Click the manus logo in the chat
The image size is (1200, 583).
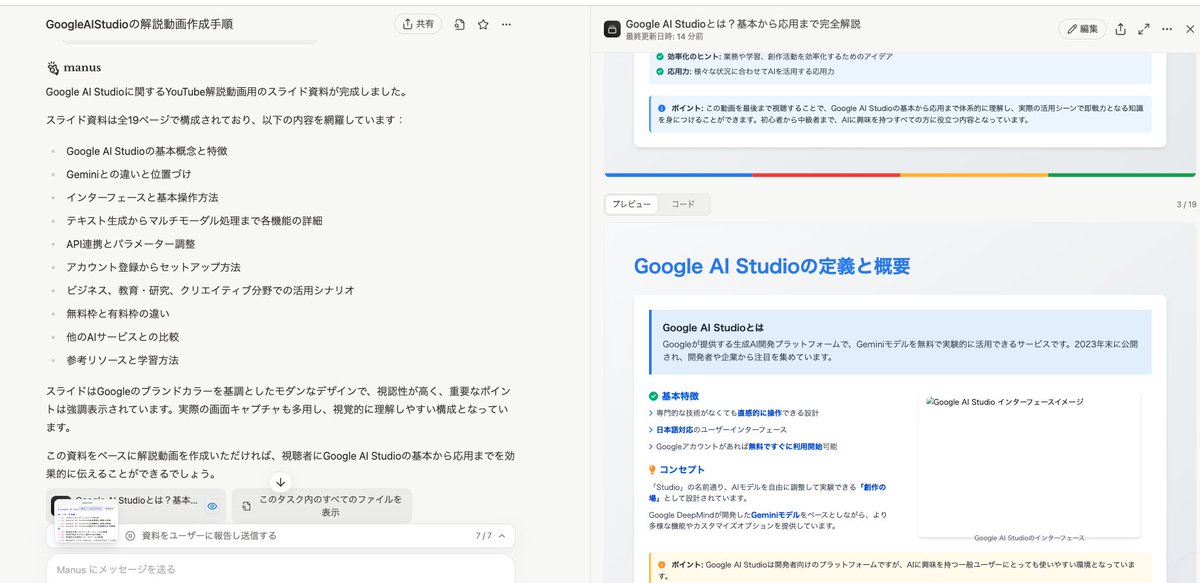coord(73,68)
